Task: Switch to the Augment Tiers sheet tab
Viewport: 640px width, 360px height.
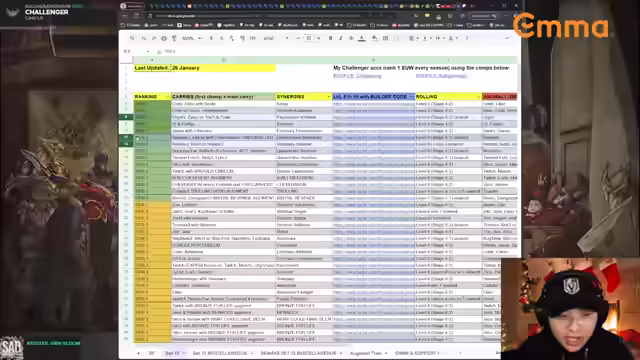Action: (368, 353)
